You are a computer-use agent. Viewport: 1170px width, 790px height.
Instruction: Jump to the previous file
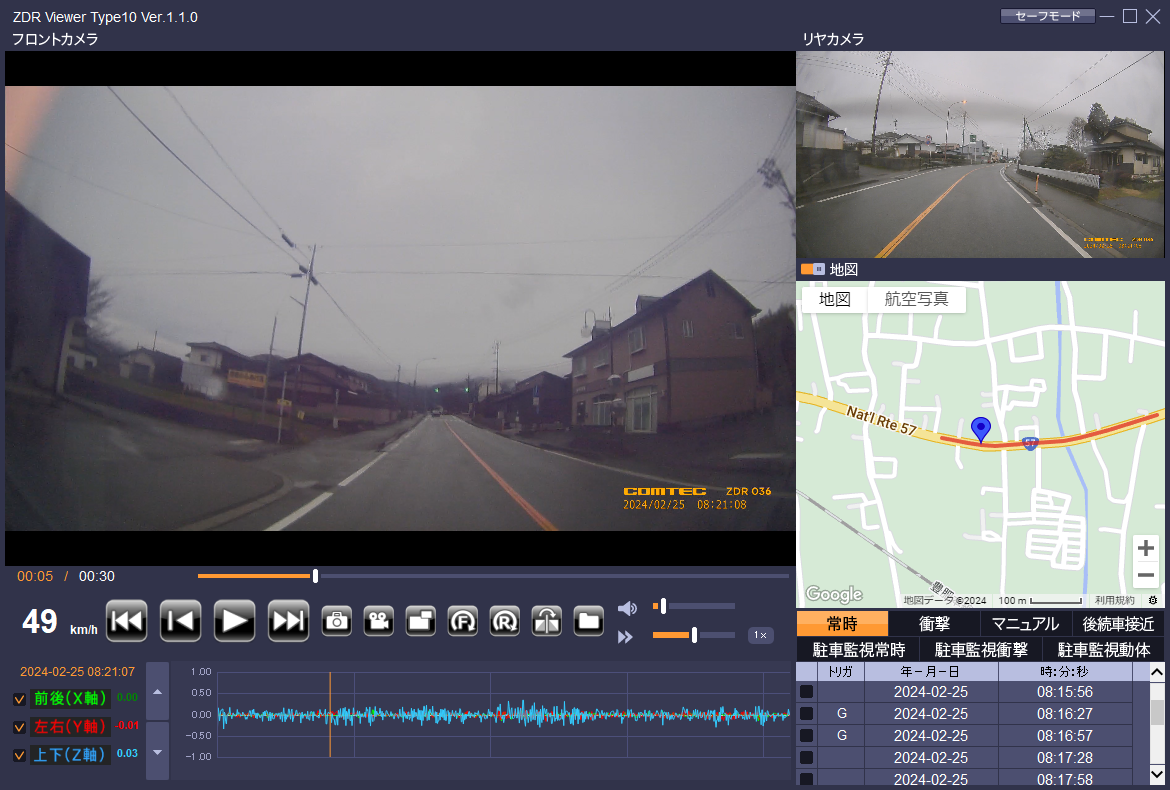(x=126, y=621)
